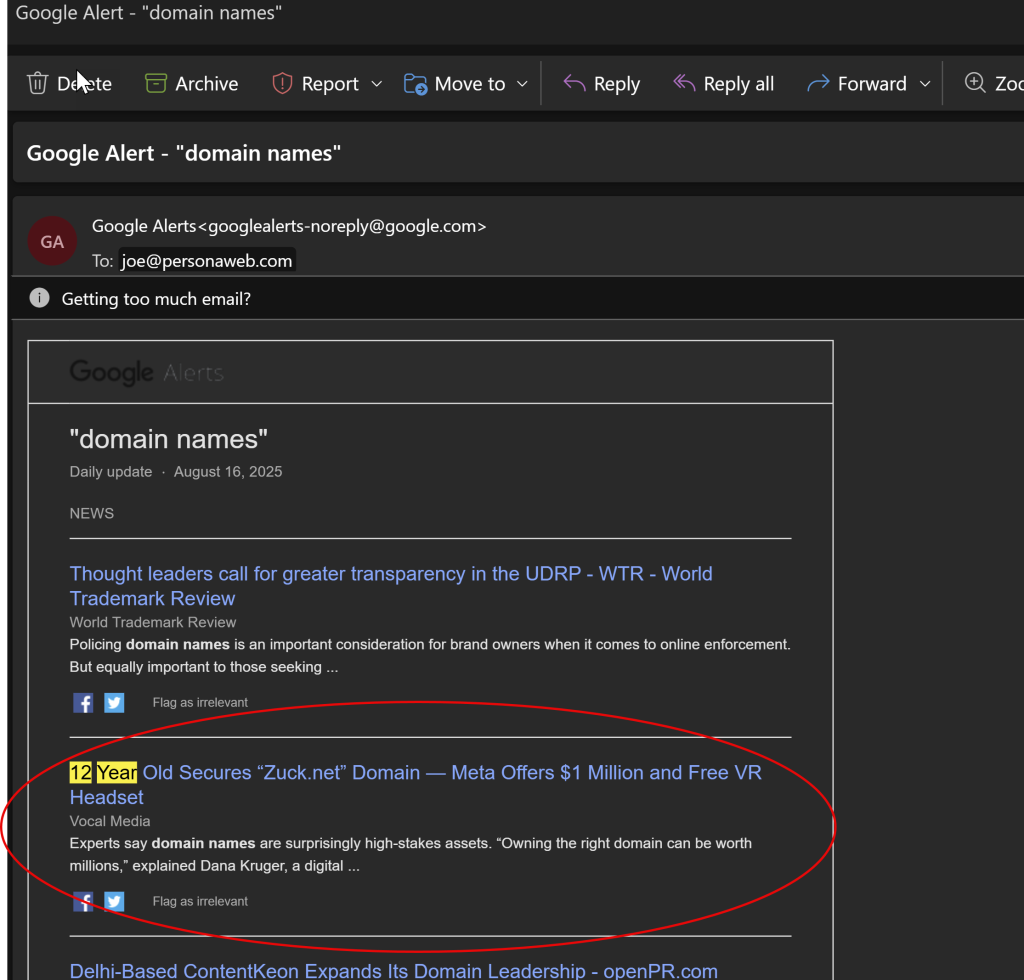Click the Move to folder icon
This screenshot has height=980, width=1024.
coord(415,84)
